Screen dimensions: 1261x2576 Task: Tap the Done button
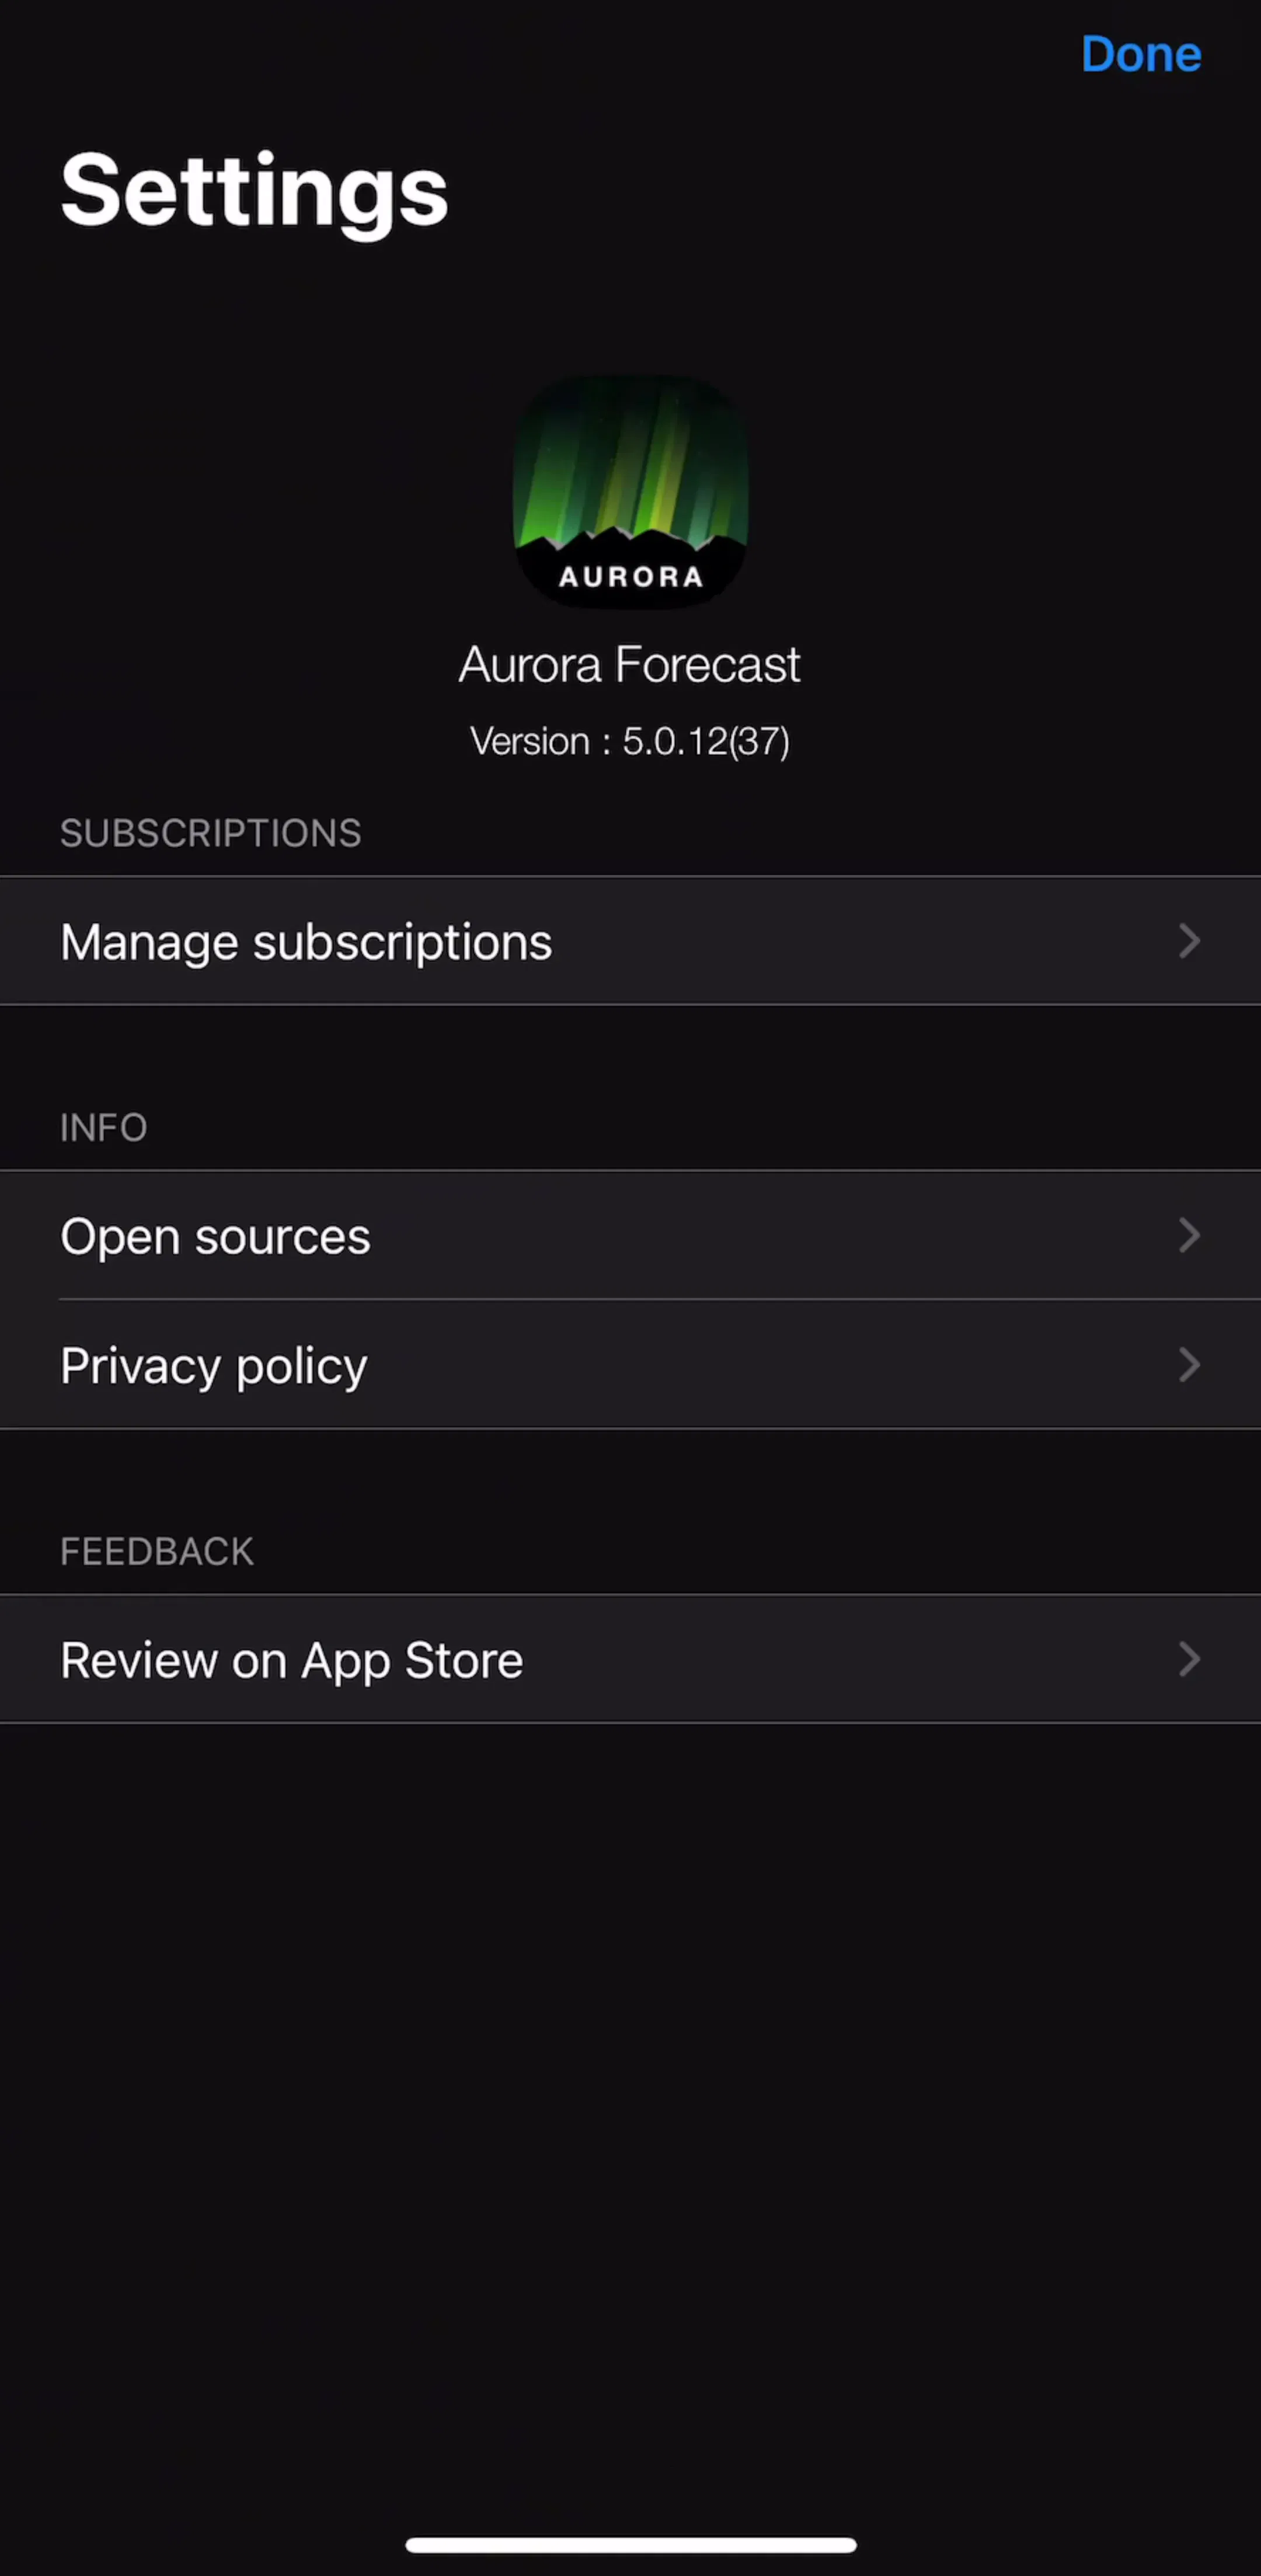click(x=1140, y=54)
